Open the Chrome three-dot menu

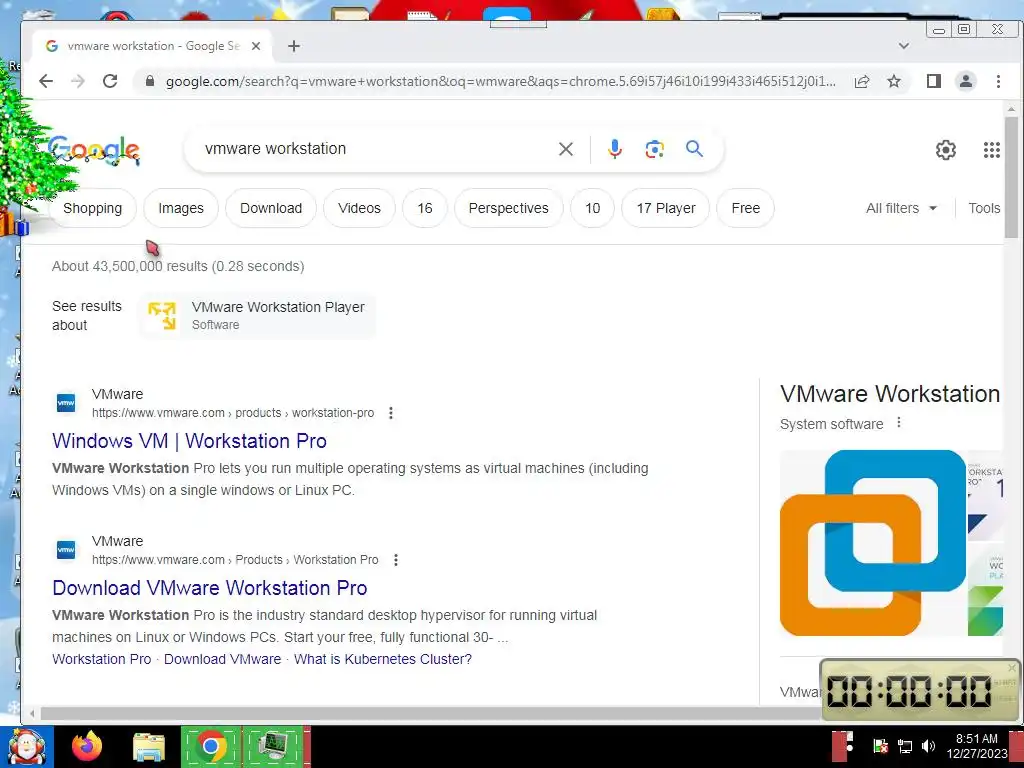998,81
